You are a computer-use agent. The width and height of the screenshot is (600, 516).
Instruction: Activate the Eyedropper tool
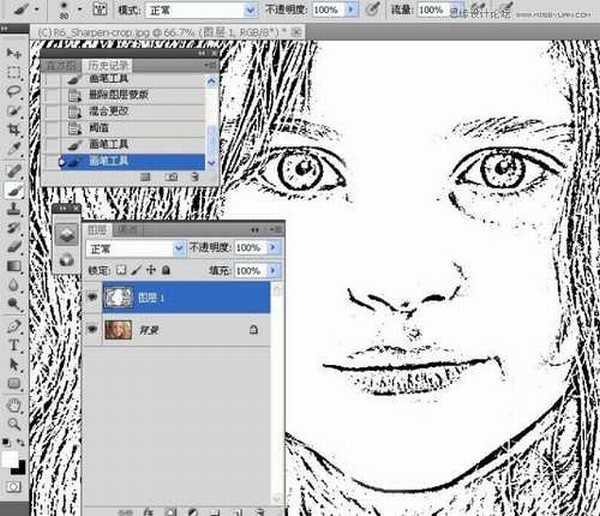click(x=14, y=149)
